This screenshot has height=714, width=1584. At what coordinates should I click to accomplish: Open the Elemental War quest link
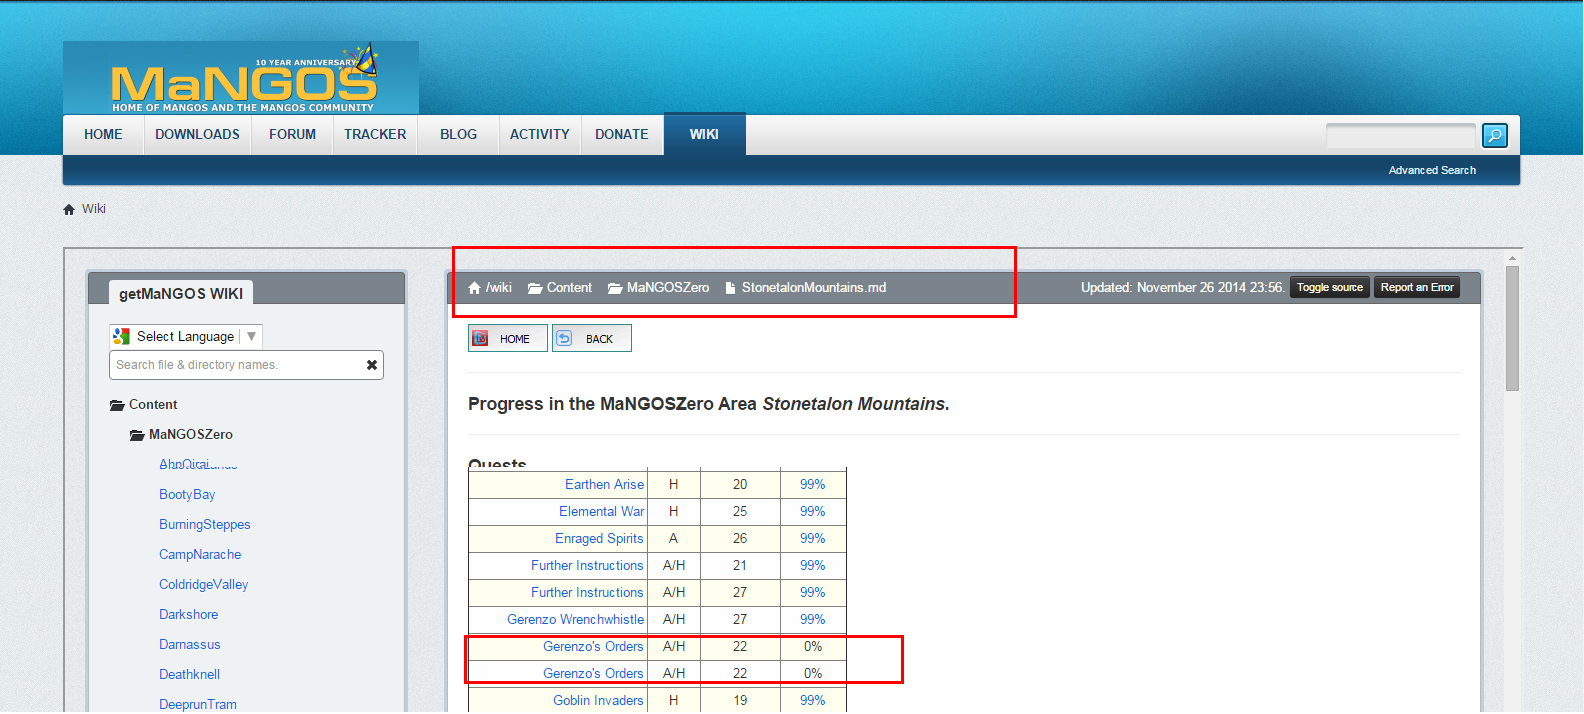pos(602,511)
